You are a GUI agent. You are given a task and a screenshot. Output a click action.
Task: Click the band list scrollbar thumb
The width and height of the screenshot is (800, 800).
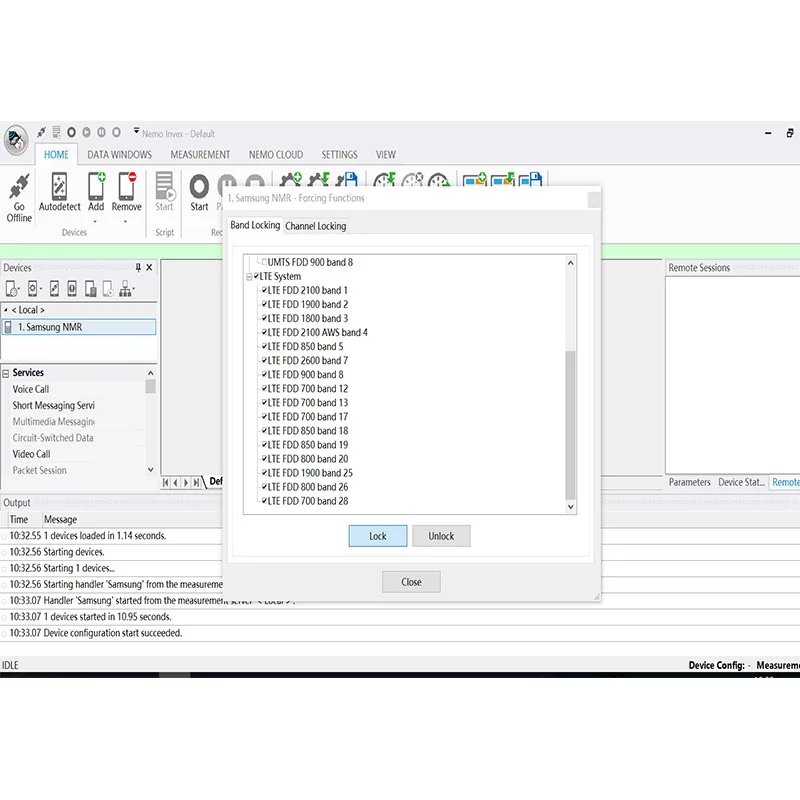pyautogui.click(x=570, y=425)
